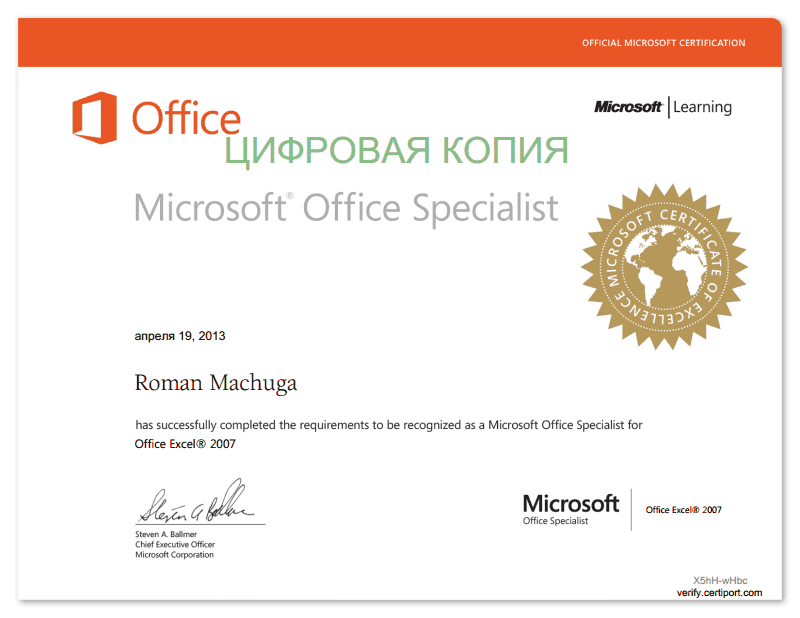This screenshot has width=800, height=618.
Task: Click the orange Office logo icon
Action: coord(95,117)
